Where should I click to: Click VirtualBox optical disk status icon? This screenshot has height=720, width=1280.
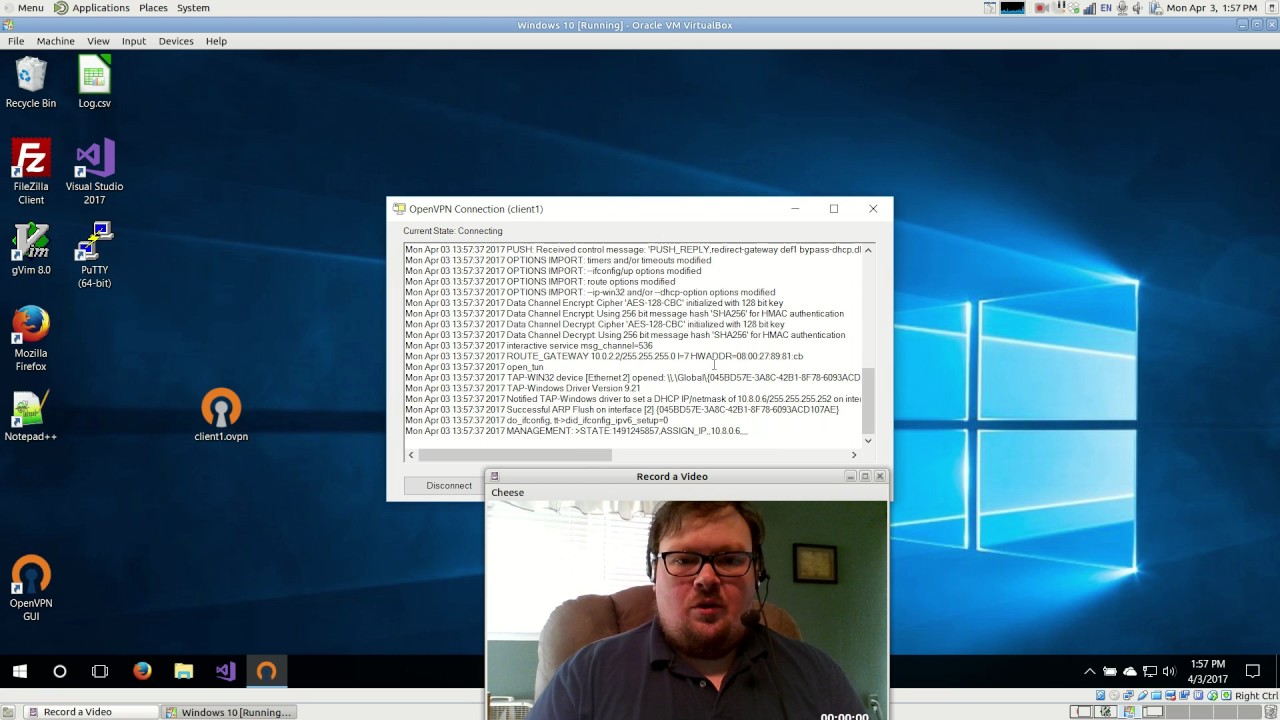click(x=1114, y=695)
